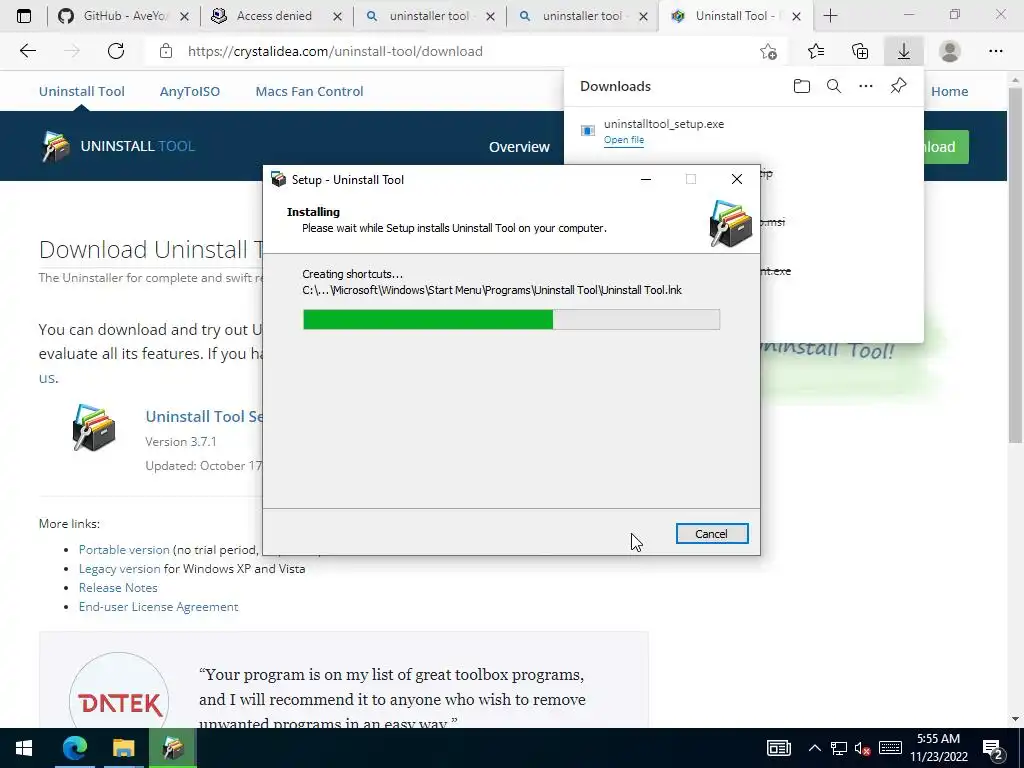Image resolution: width=1024 pixels, height=768 pixels.
Task: Open Overview section of Uninstall Tool page
Action: click(519, 147)
